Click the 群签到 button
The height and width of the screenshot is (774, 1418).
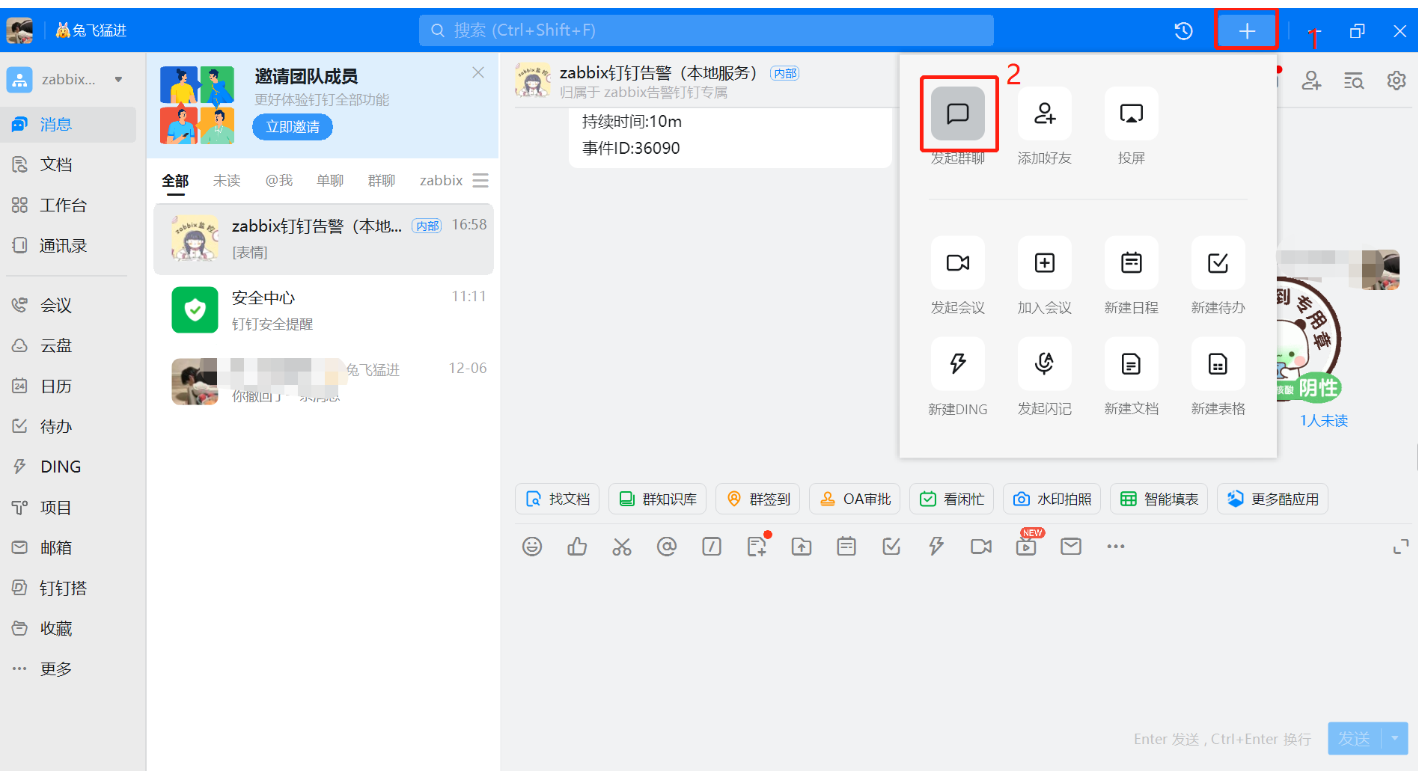[758, 499]
